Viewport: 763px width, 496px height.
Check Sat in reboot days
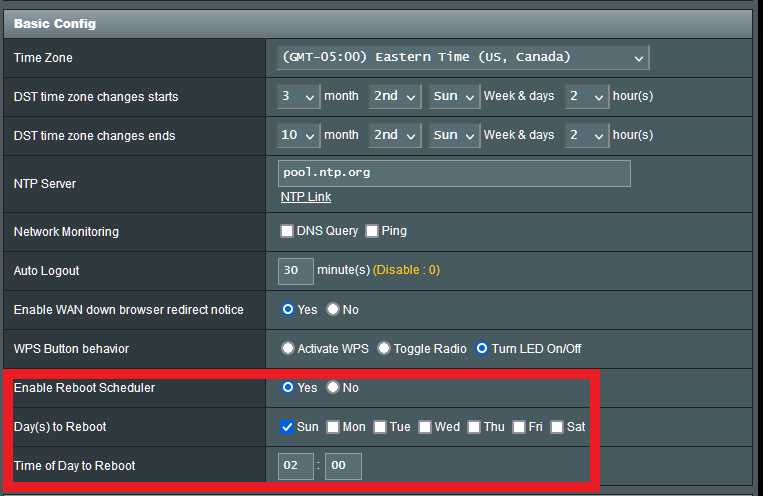[557, 427]
